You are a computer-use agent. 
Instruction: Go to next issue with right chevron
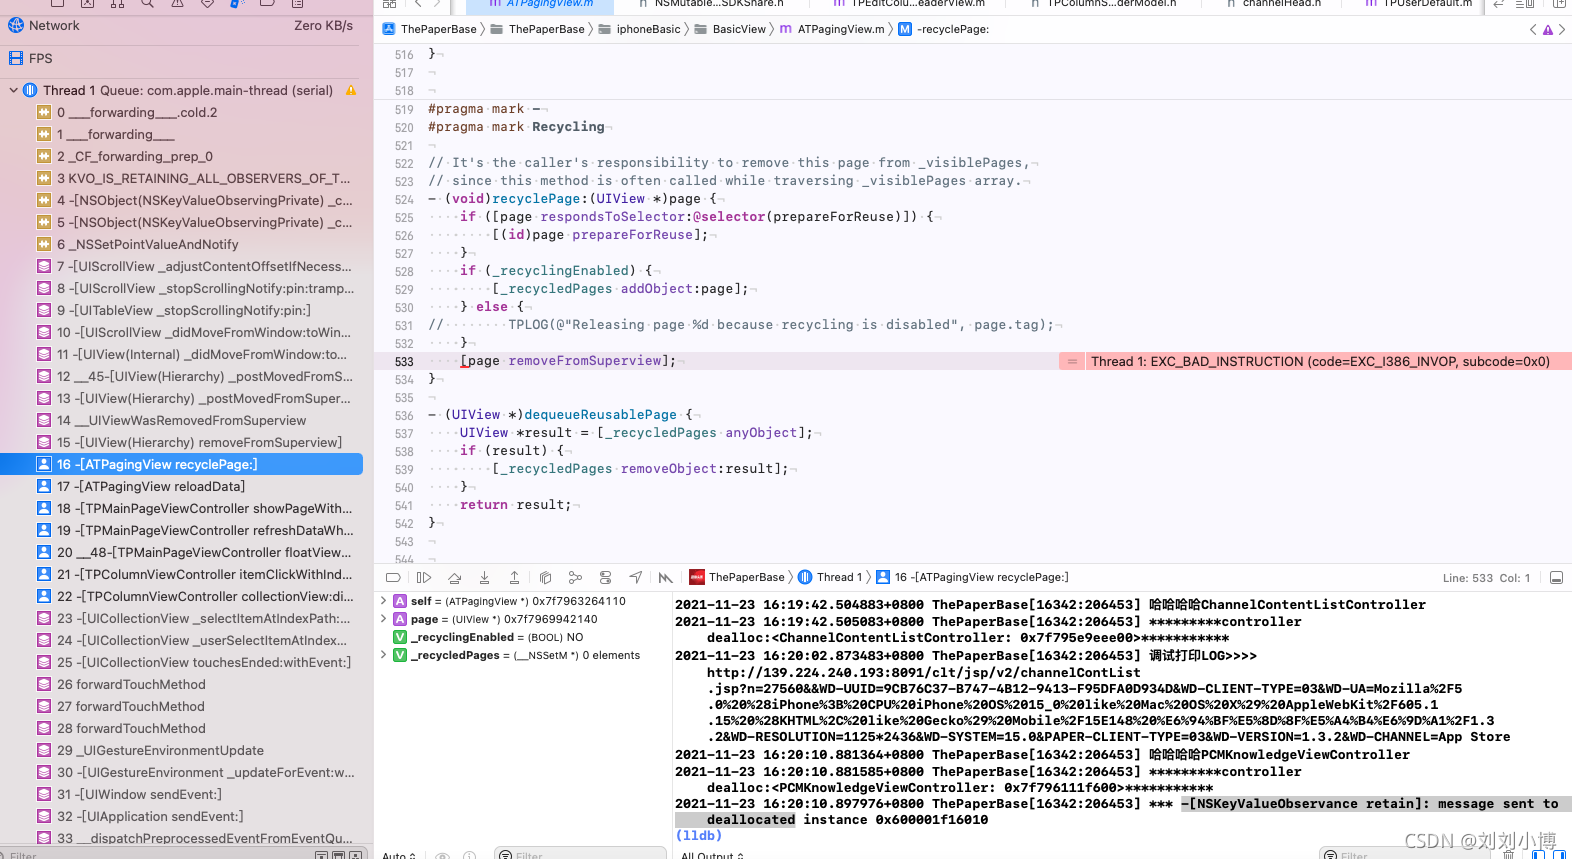1562,30
